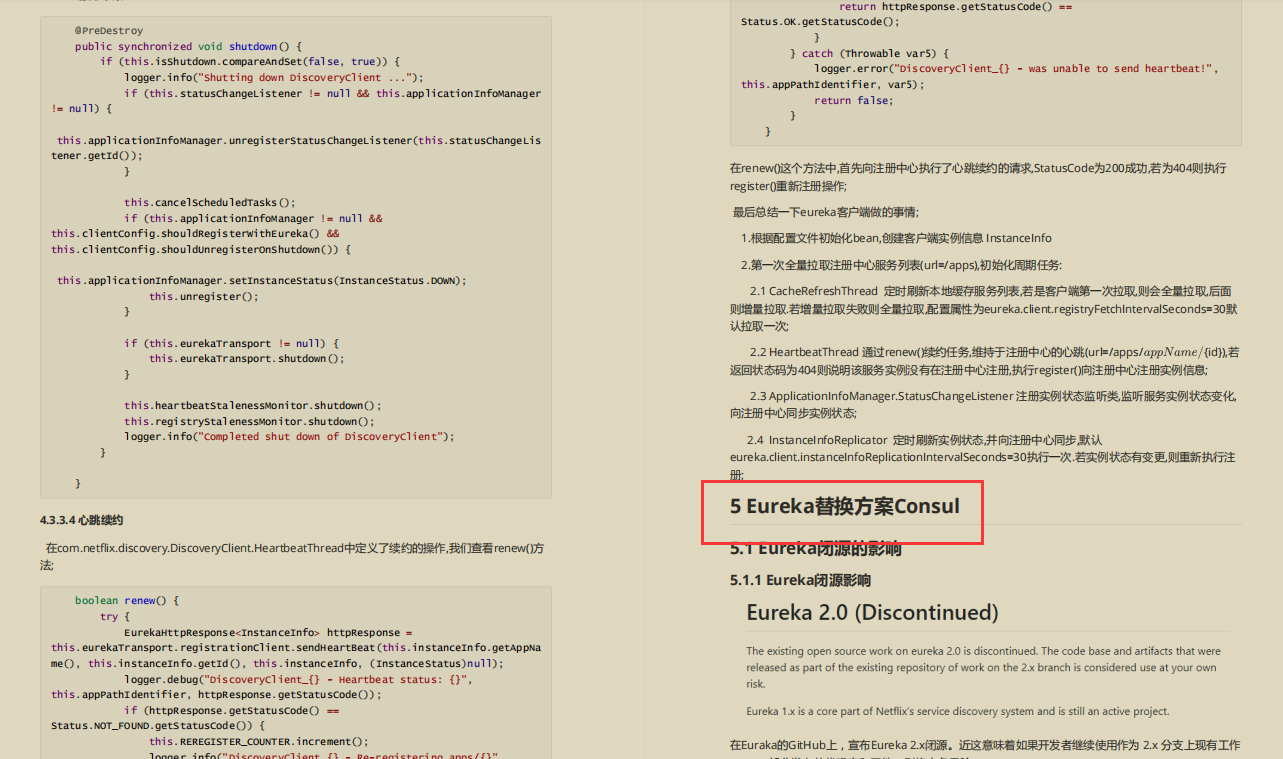The height and width of the screenshot is (759, 1283).
Task: Click the 'Eureka 1.x is a core part' sentence
Action: point(957,711)
